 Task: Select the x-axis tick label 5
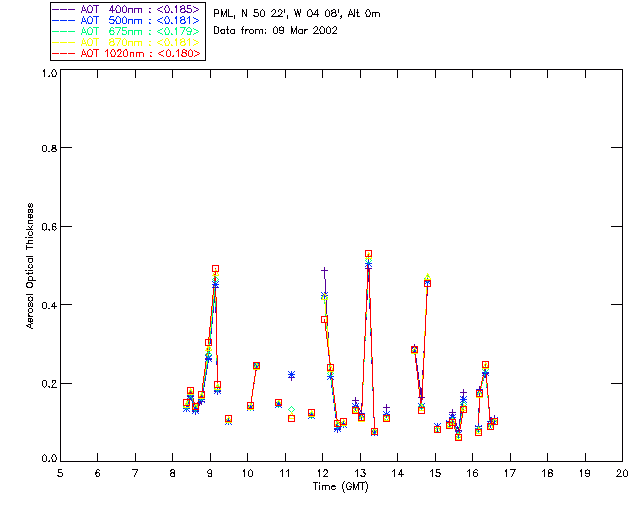(60, 472)
